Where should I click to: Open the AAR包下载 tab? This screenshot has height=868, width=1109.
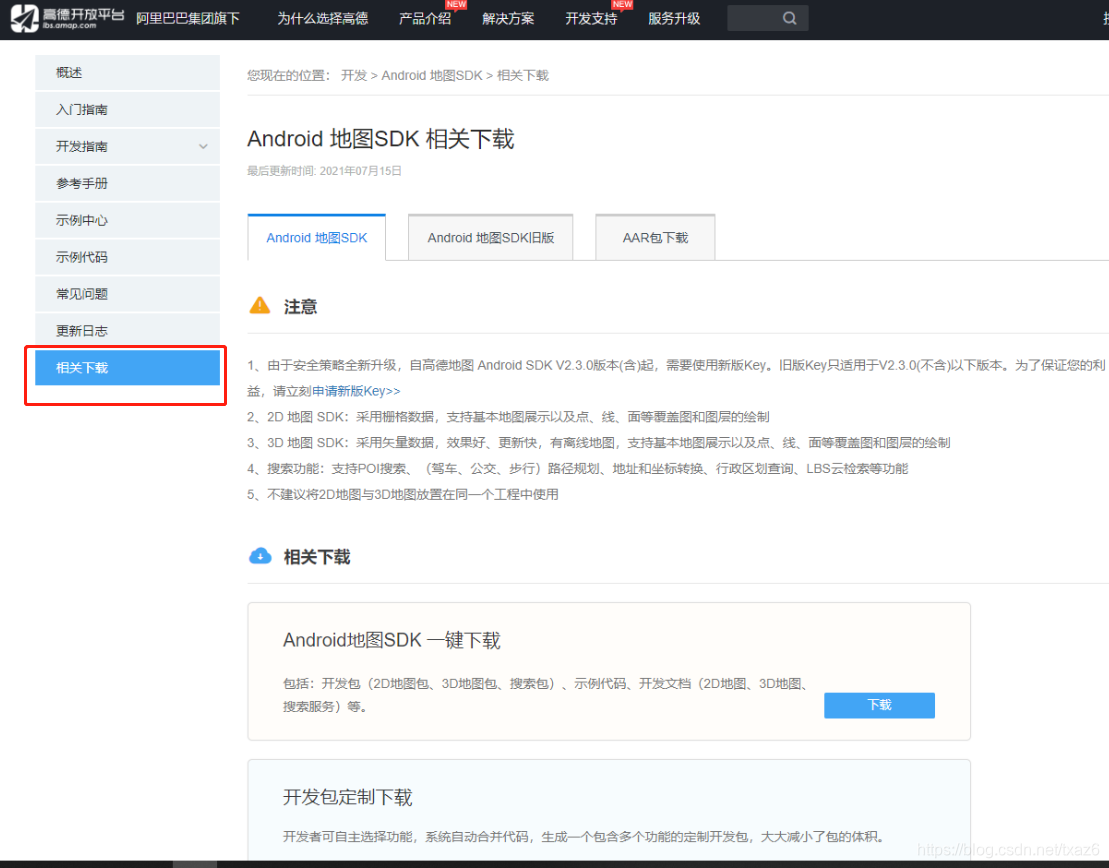coord(655,237)
